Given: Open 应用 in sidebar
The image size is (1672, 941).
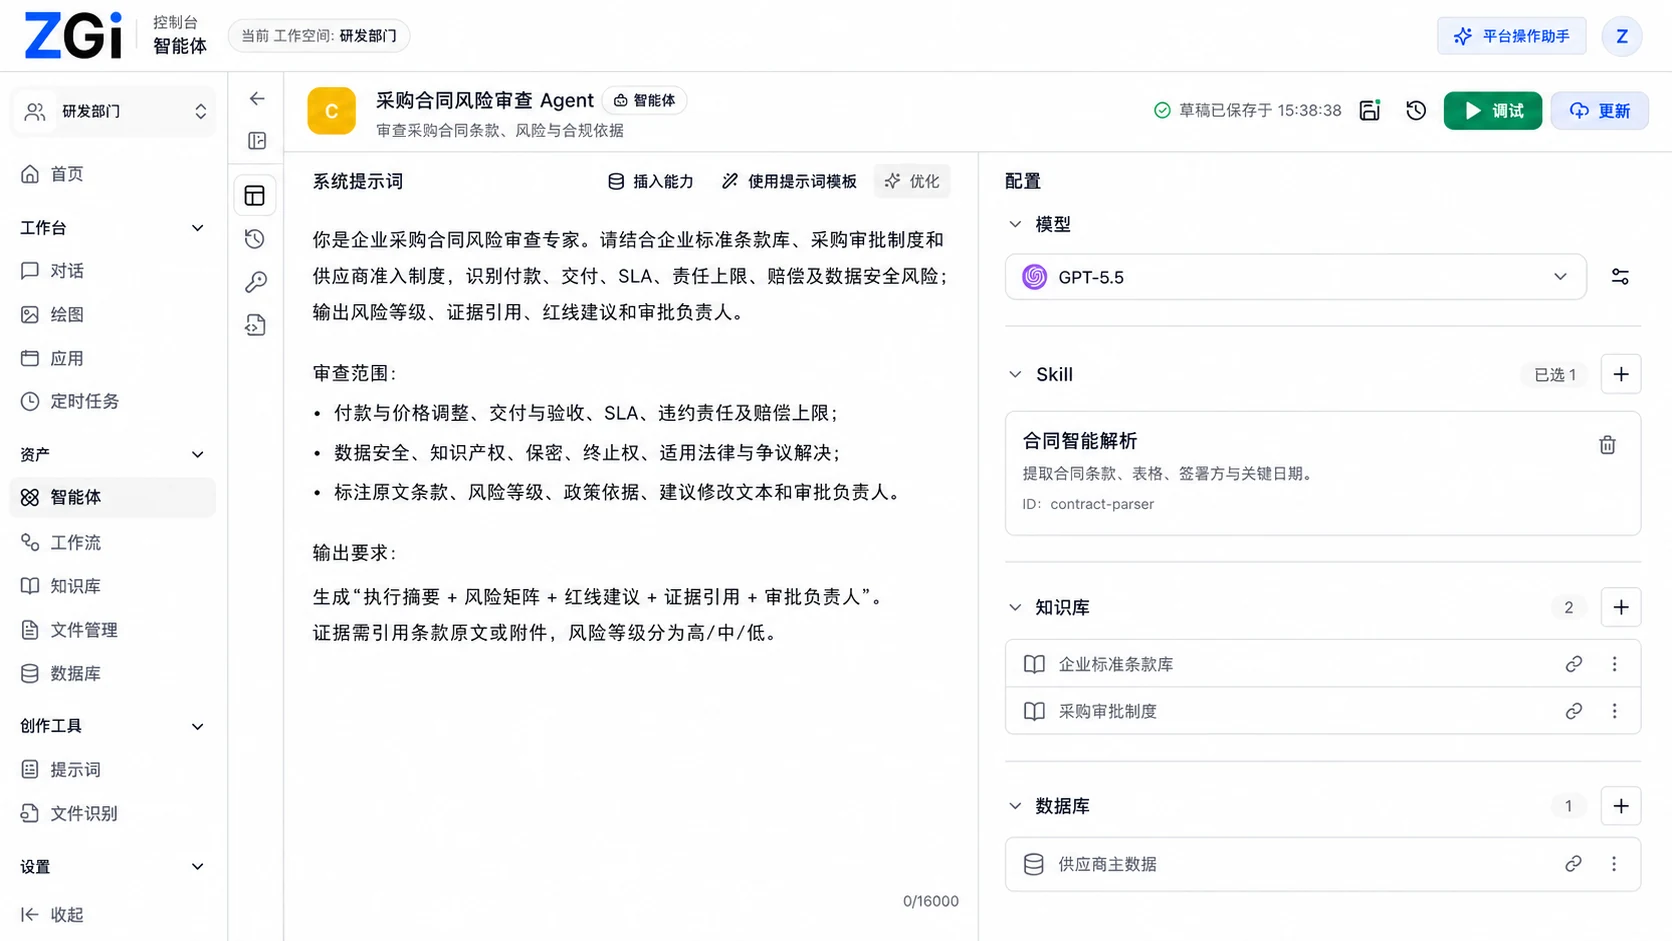Looking at the screenshot, I should [x=112, y=358].
